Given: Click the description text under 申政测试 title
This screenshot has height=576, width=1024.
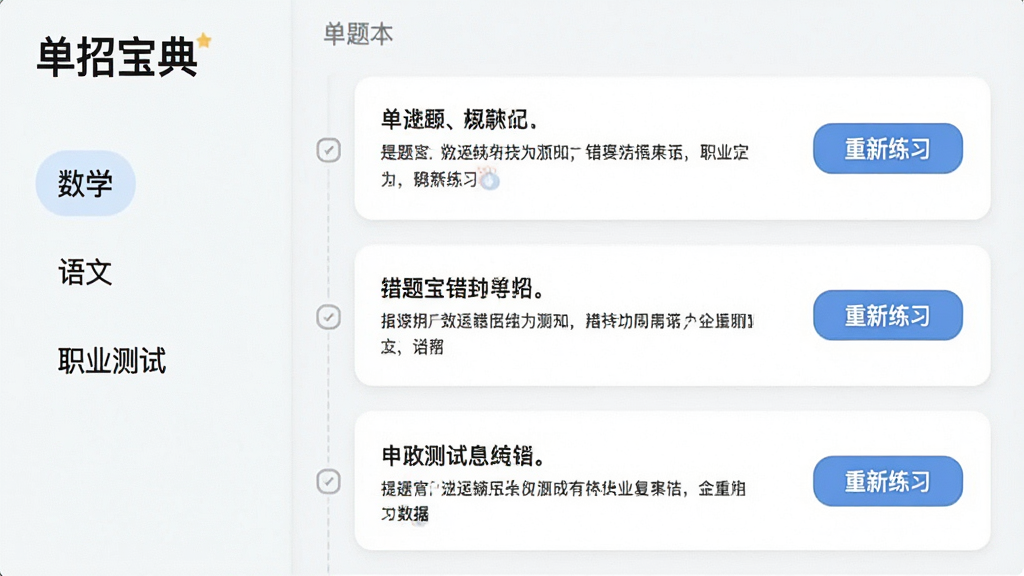Looking at the screenshot, I should pos(564,501).
